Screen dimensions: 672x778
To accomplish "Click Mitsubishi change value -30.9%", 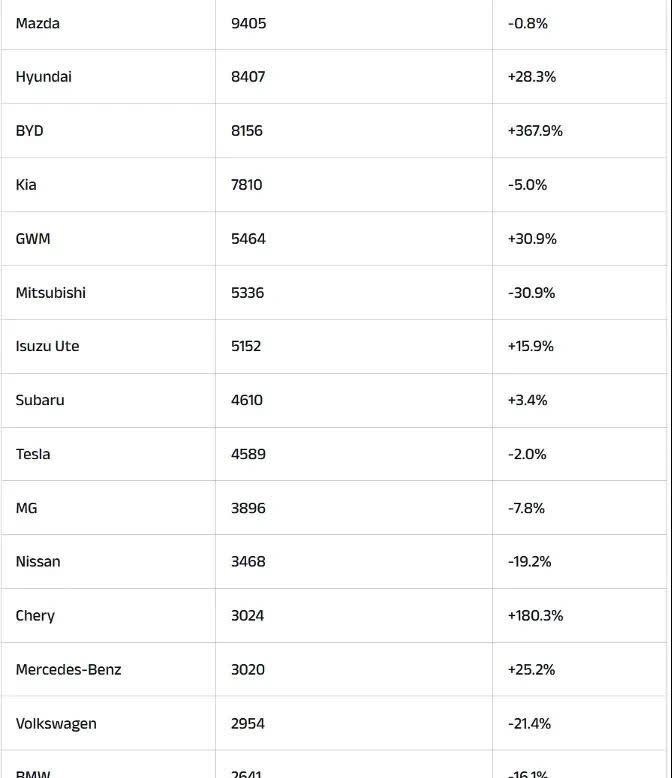I will point(532,293).
